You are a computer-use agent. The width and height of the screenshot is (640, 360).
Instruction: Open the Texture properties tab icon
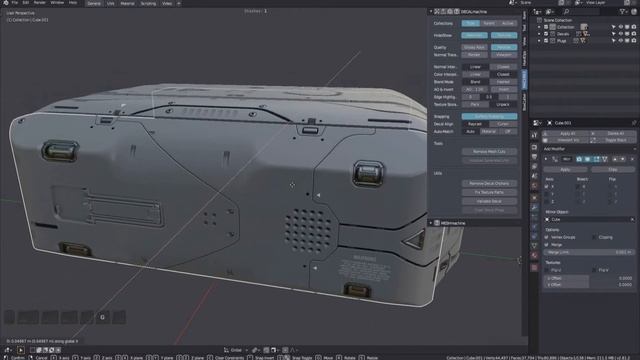(x=534, y=267)
